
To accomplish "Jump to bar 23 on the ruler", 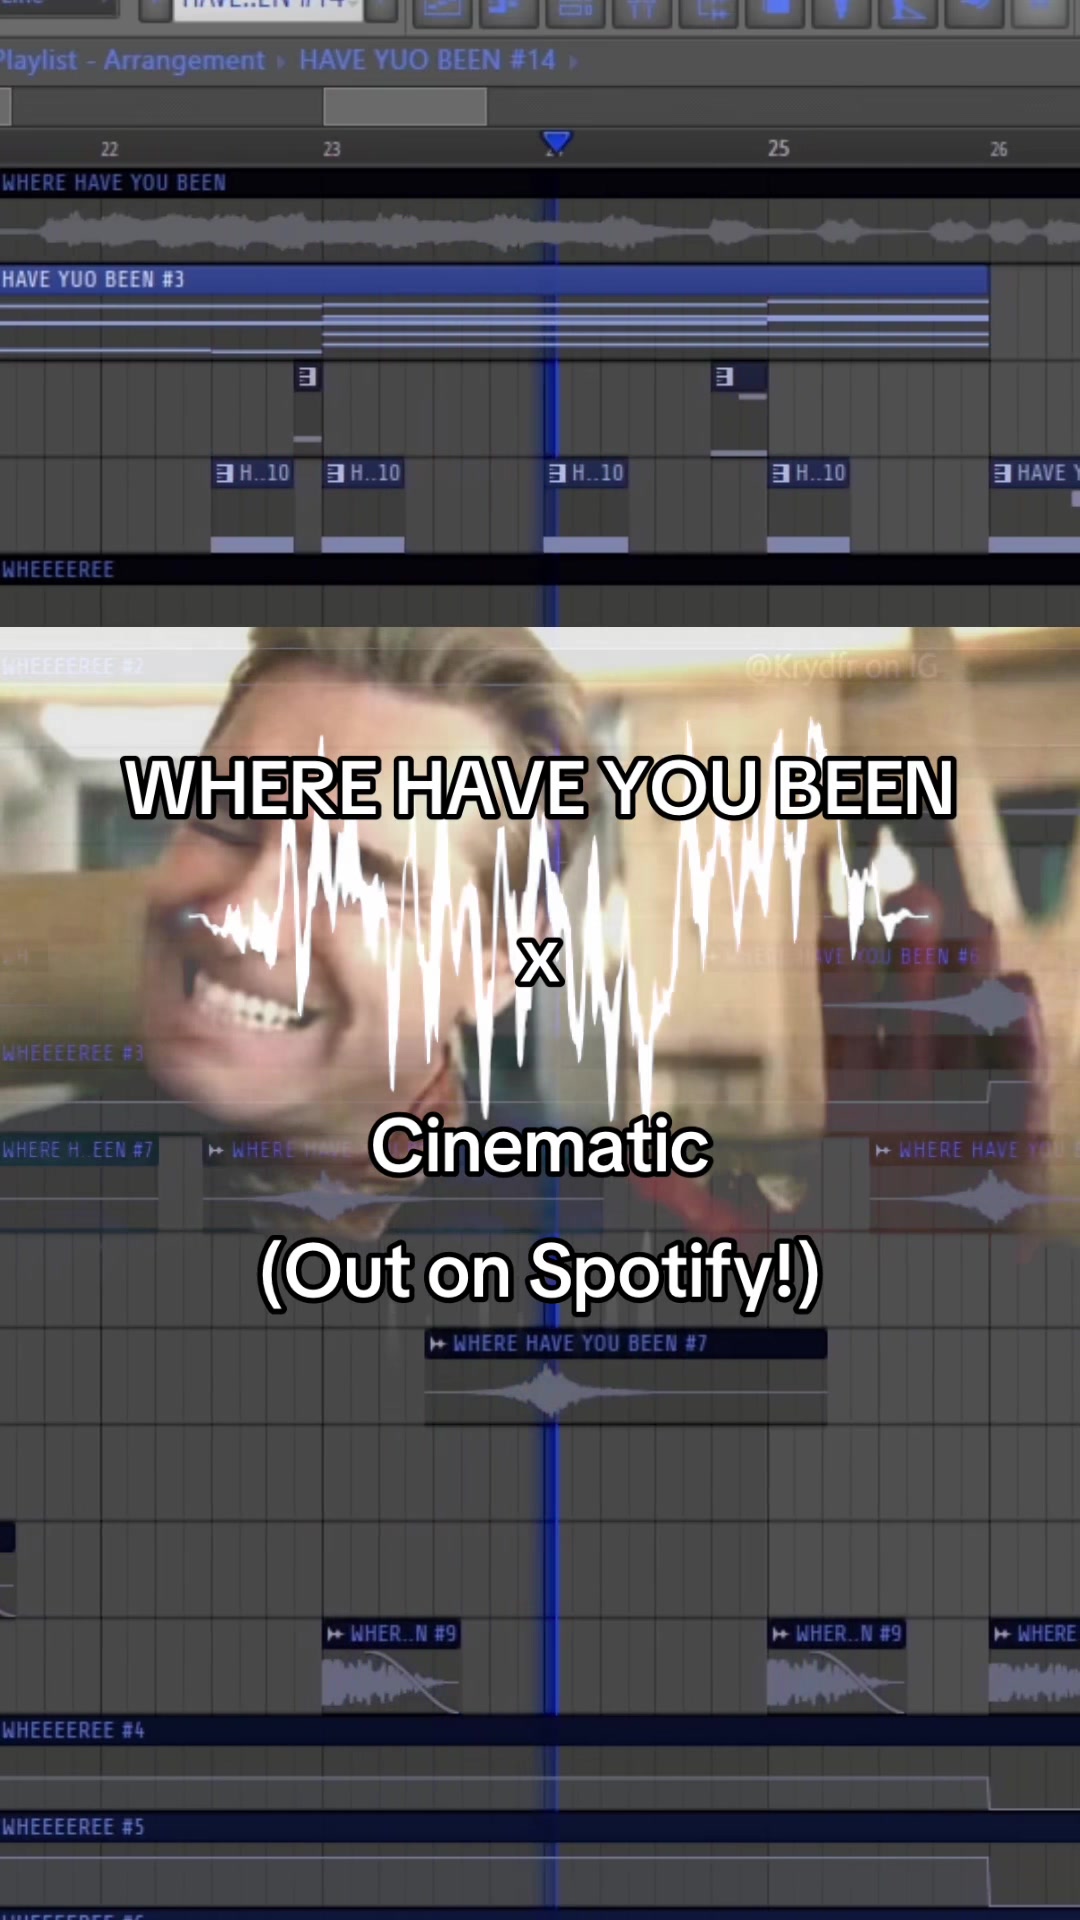I will tap(332, 149).
